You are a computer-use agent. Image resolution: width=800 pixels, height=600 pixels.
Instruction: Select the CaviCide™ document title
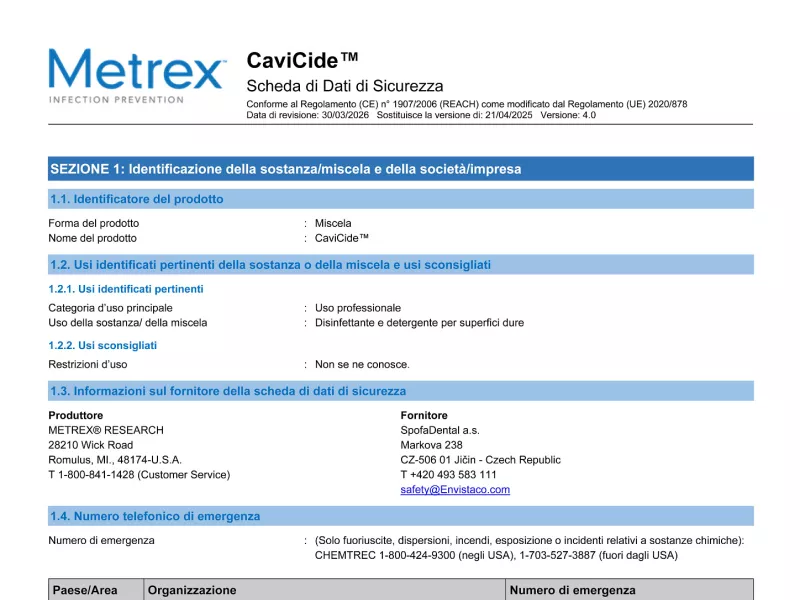point(302,60)
